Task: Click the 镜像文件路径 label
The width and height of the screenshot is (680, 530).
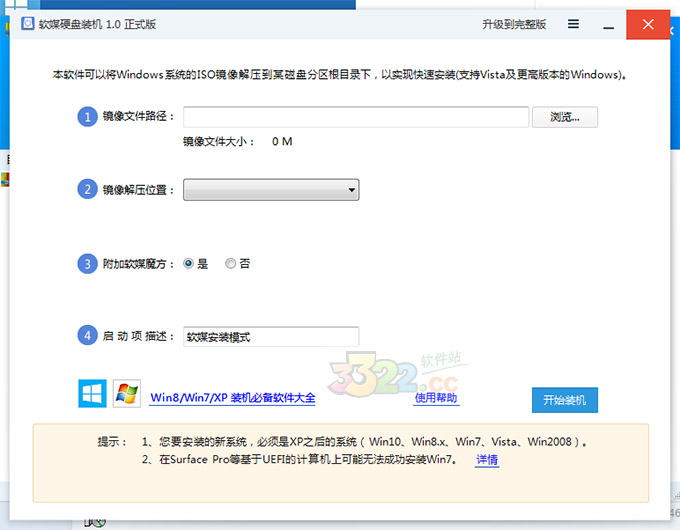Action: tap(138, 116)
